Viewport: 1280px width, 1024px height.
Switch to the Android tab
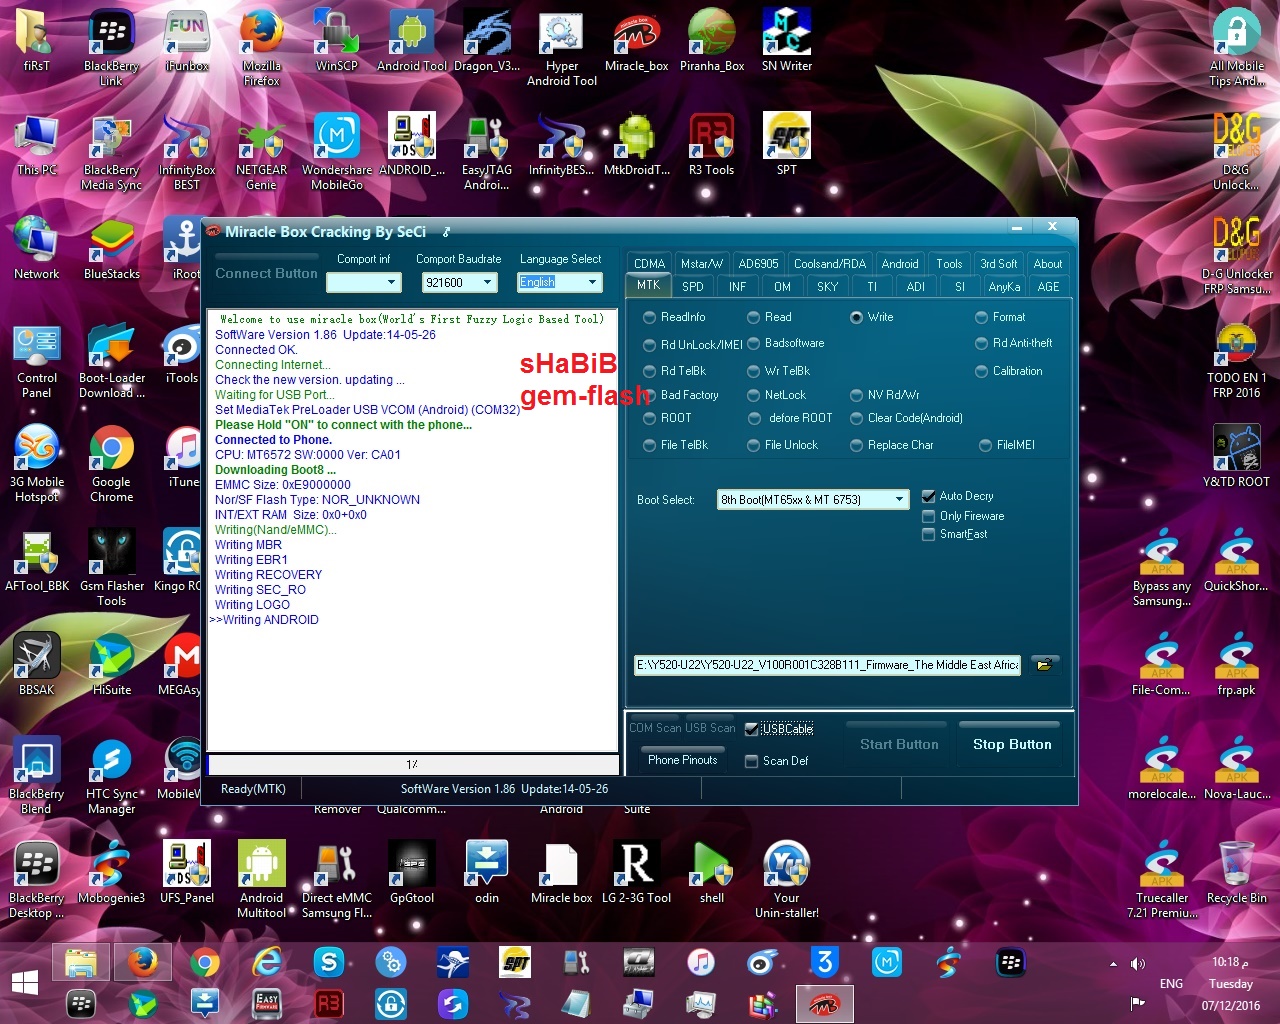coord(900,264)
